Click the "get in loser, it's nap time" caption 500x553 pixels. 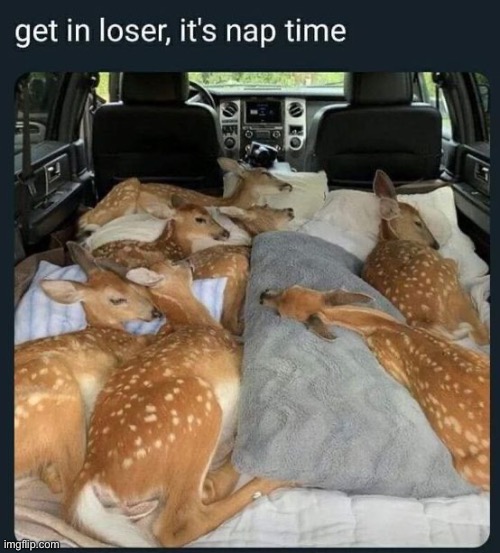click(180, 31)
